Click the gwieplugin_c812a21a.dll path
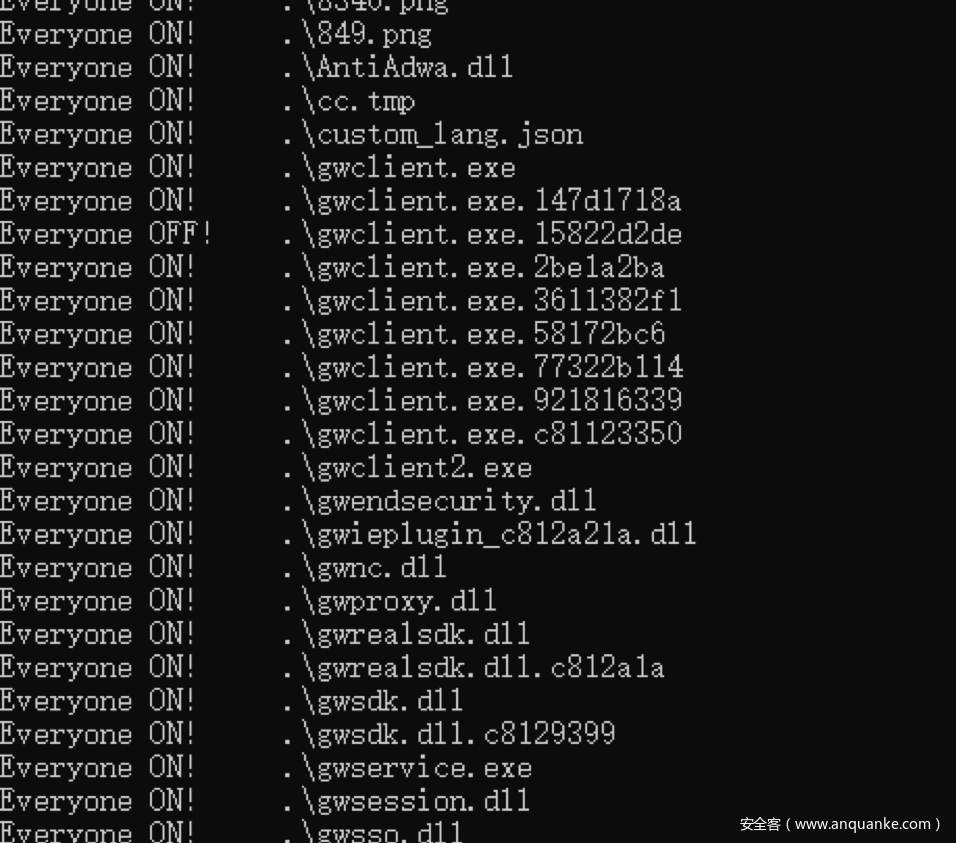This screenshot has width=956, height=843. tap(490, 534)
